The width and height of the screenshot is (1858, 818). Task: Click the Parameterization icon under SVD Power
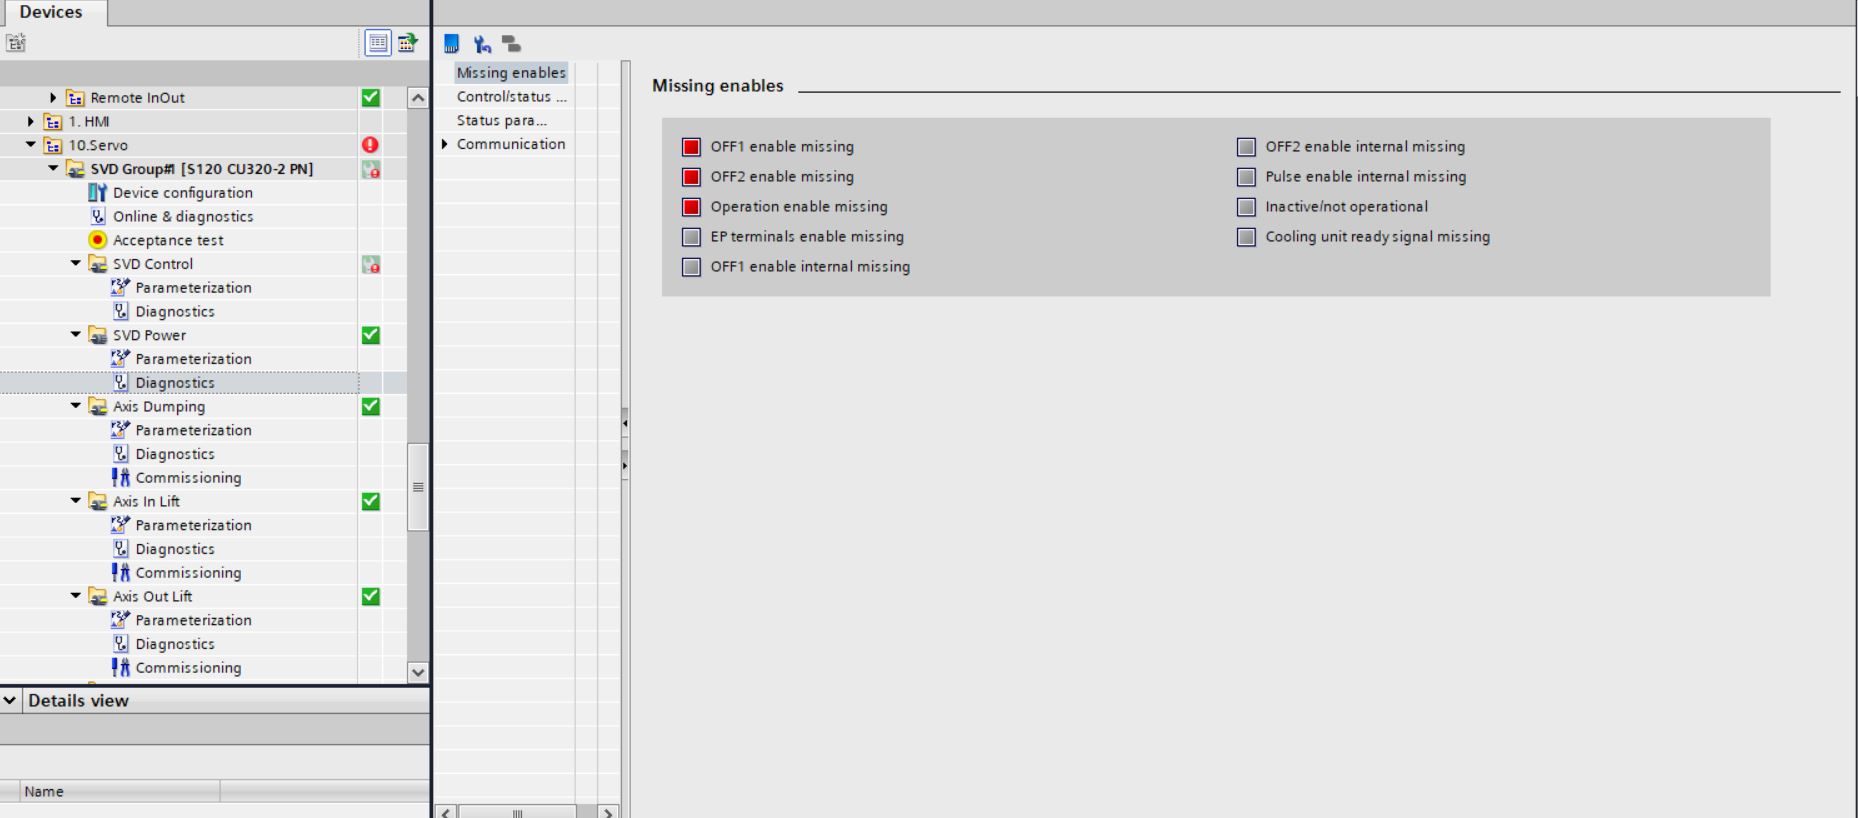tap(120, 358)
